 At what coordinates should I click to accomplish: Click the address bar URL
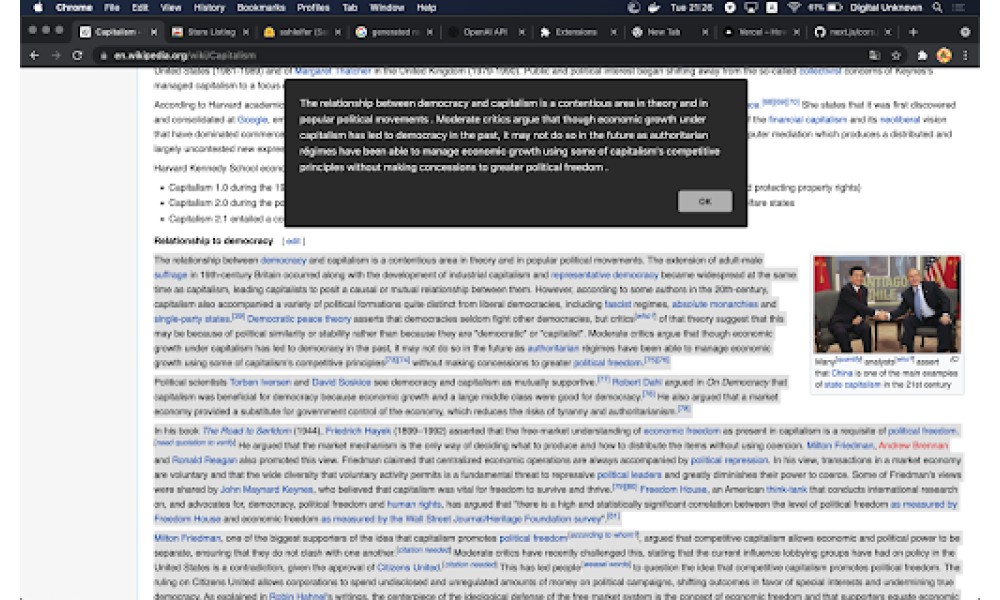[185, 55]
